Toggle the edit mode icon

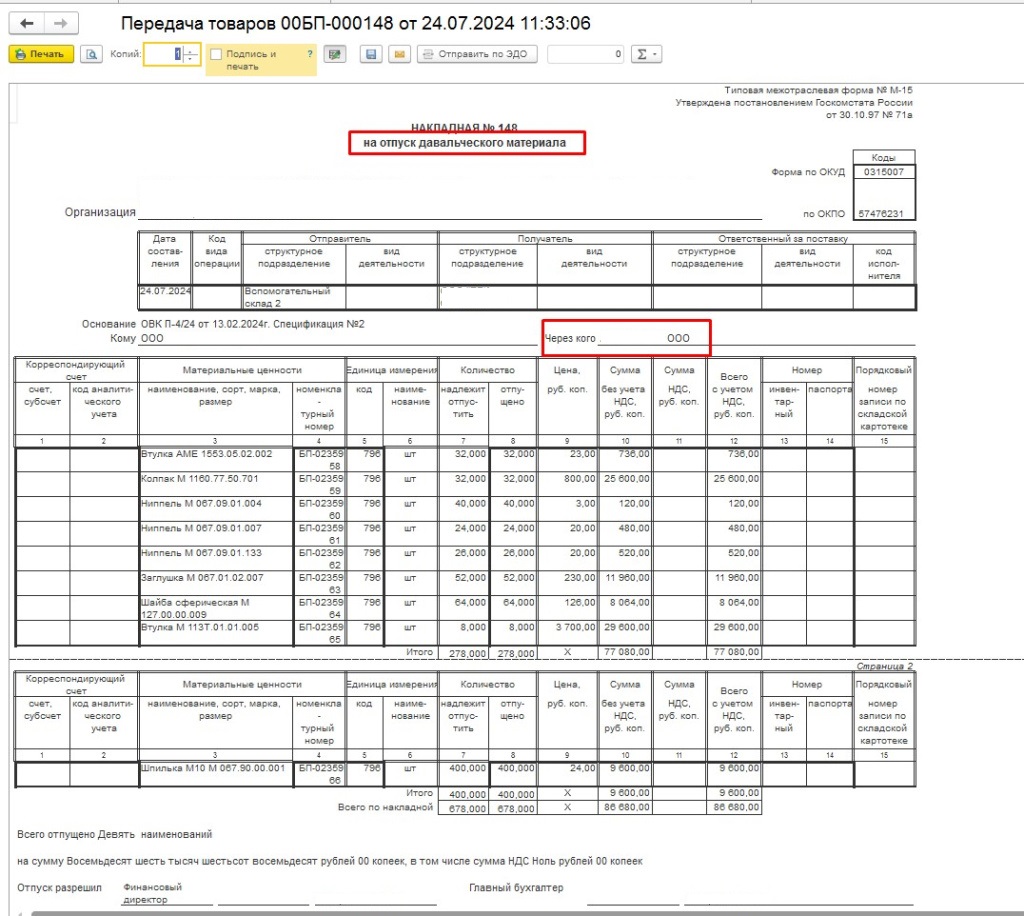336,54
